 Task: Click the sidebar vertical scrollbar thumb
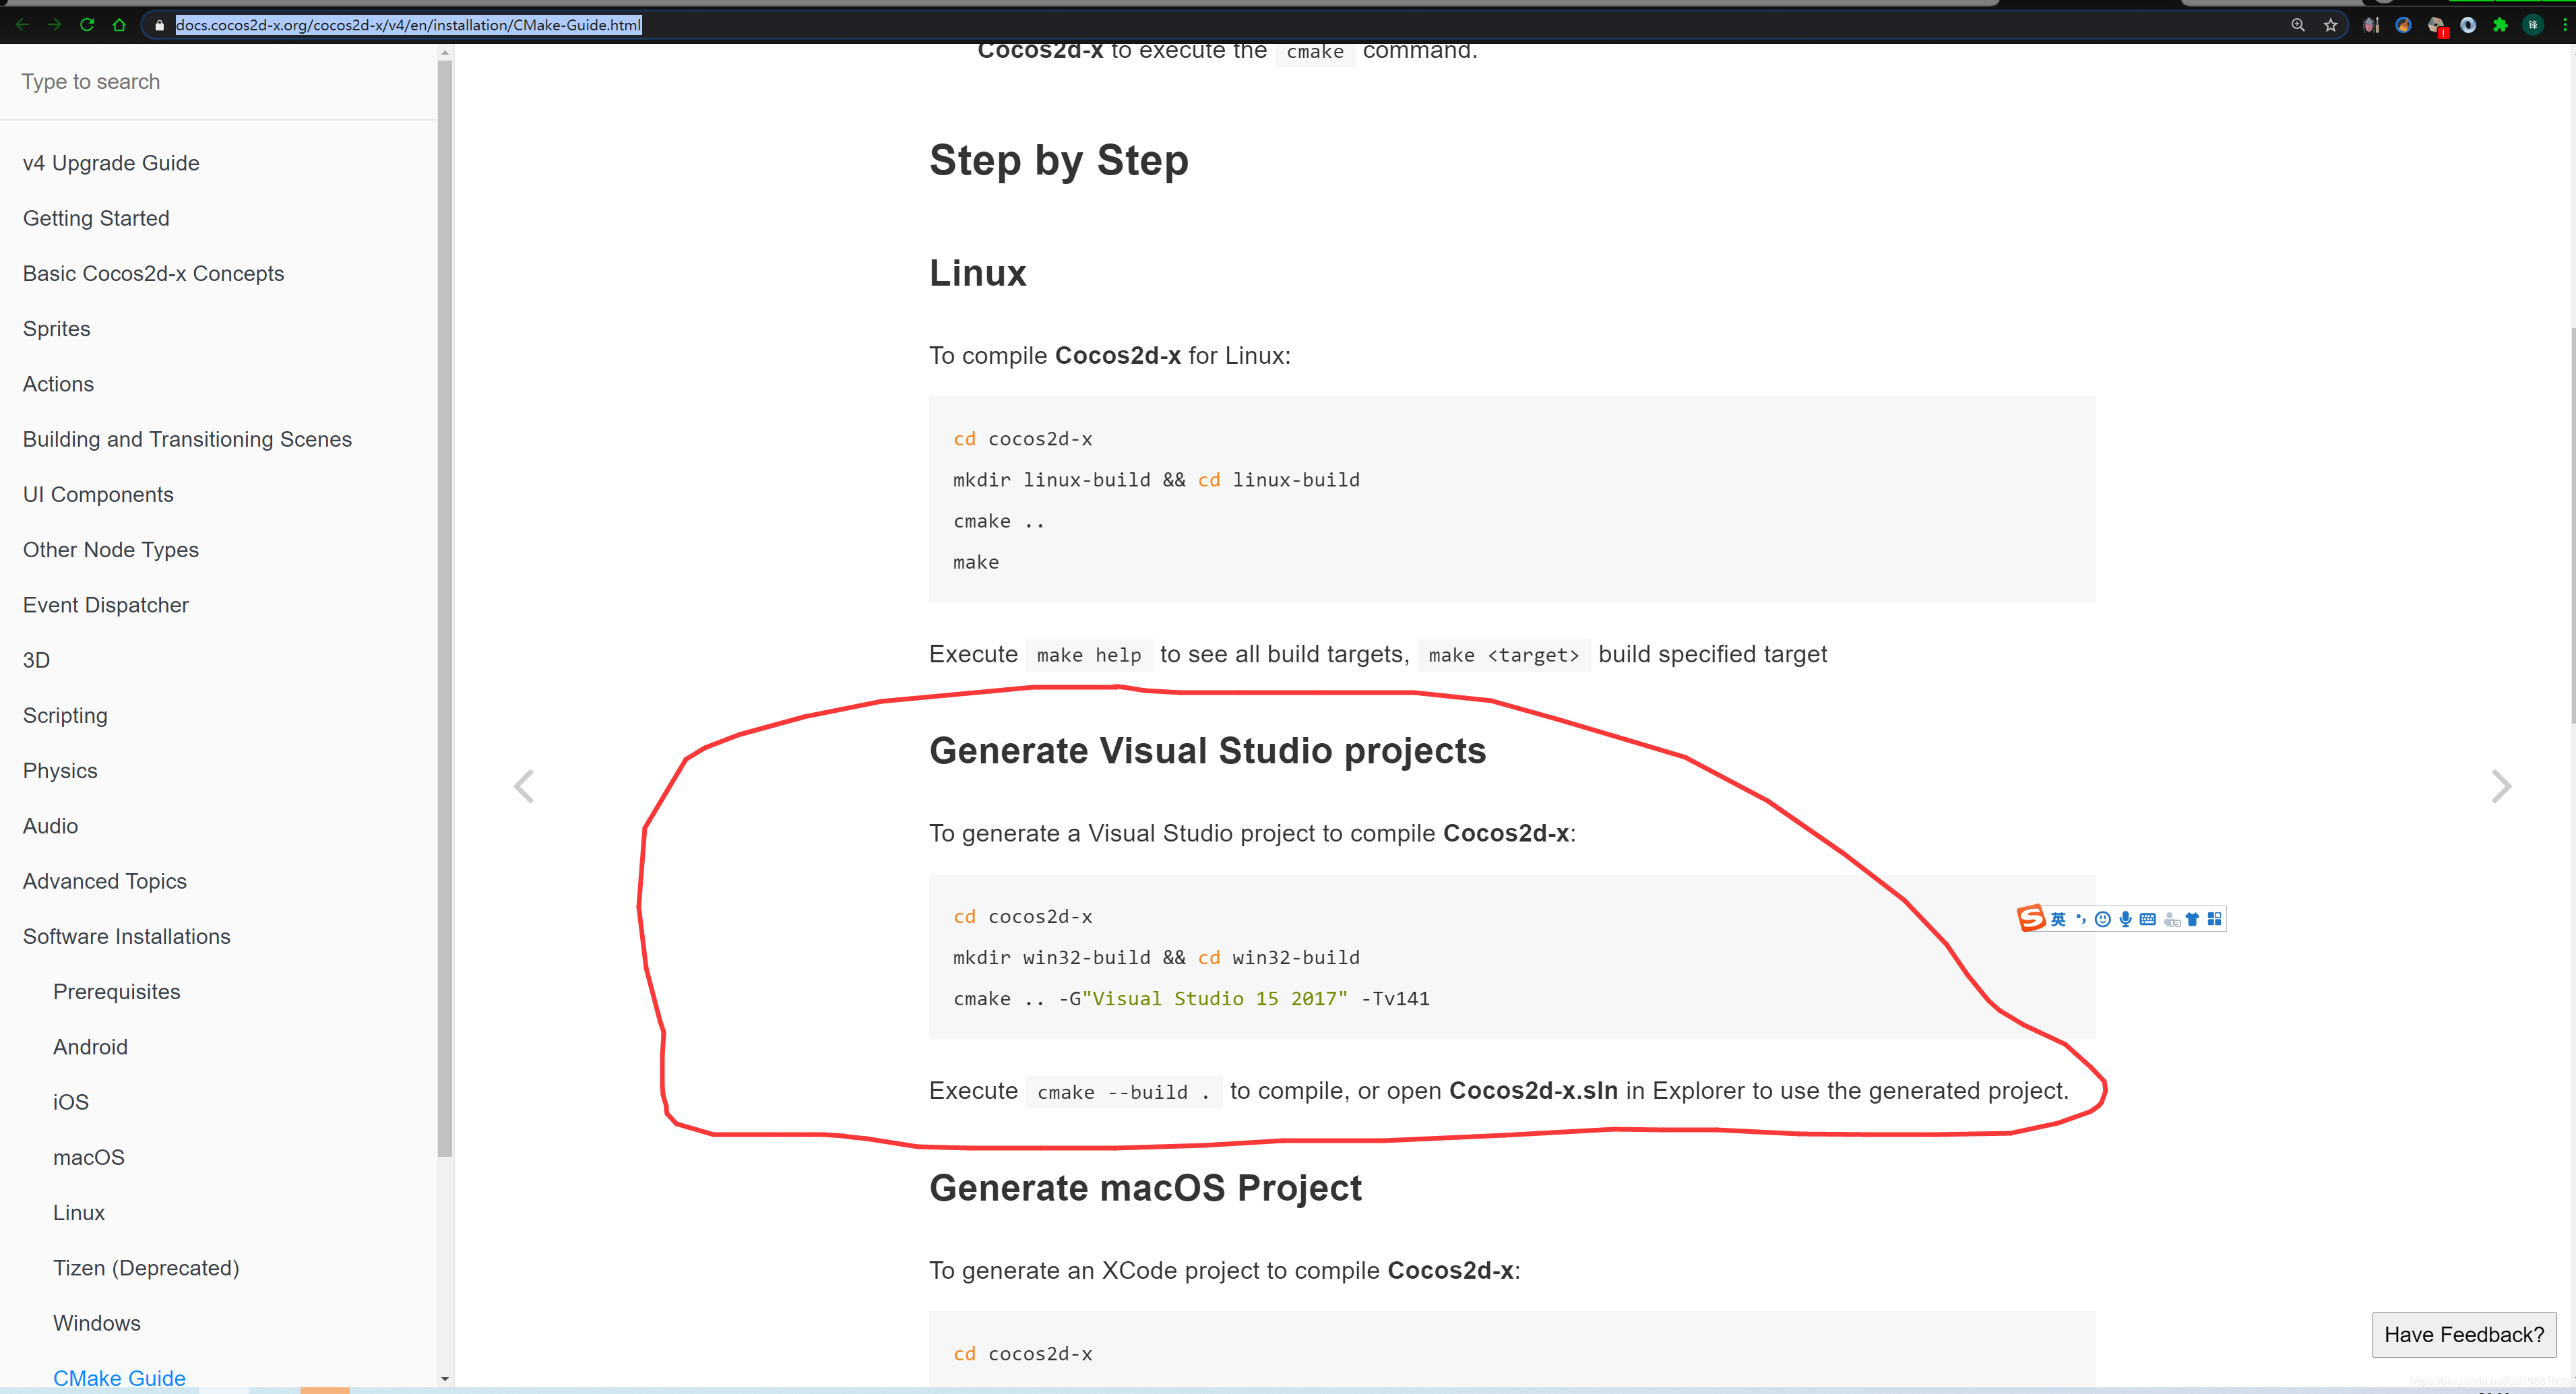(445, 608)
